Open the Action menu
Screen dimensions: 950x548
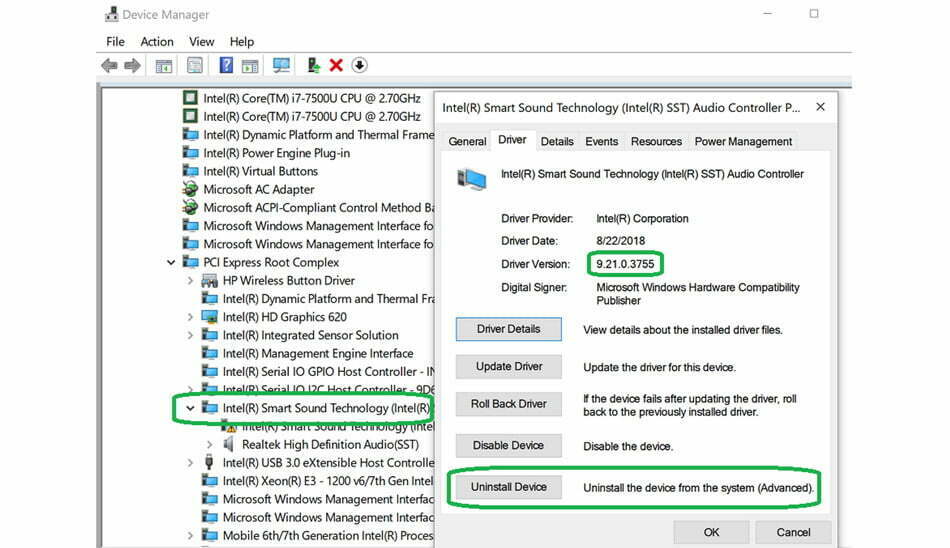157,42
